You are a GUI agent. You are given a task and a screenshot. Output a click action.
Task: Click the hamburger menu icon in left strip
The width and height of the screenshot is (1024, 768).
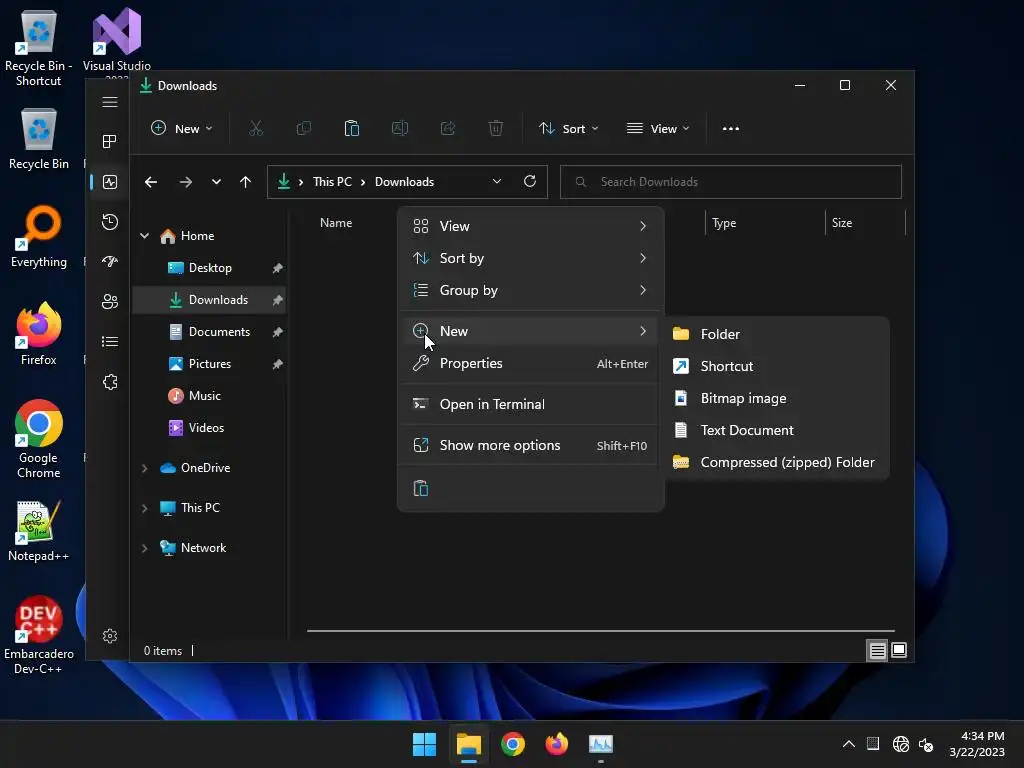pos(110,103)
